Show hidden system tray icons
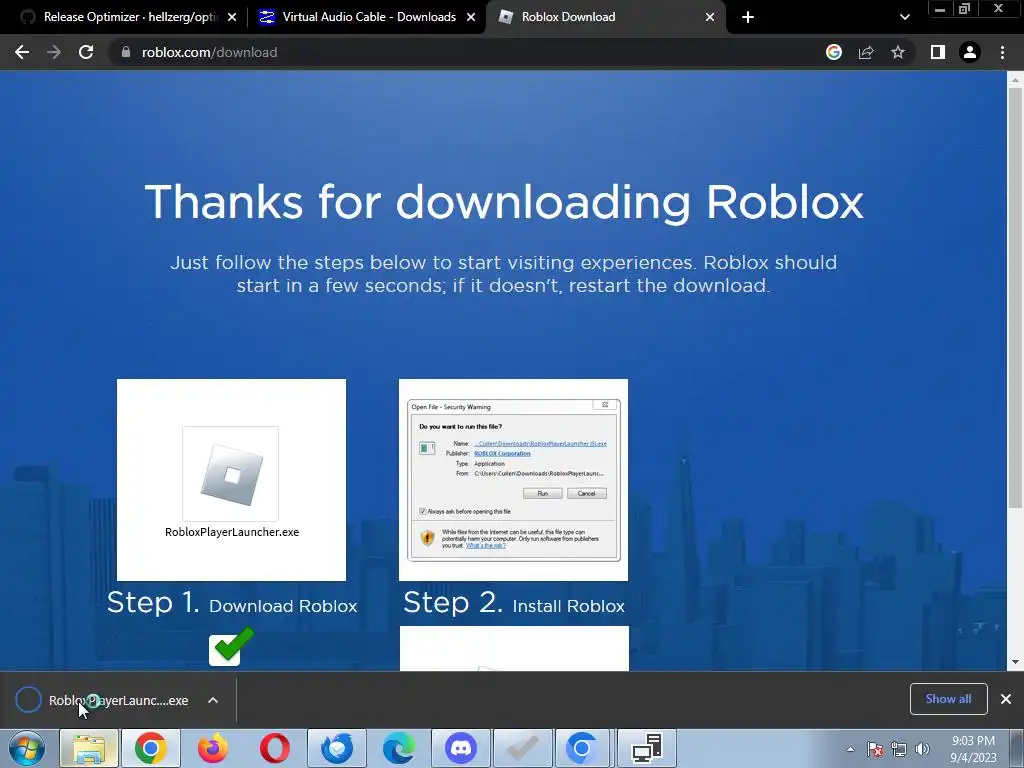The image size is (1024, 768). coord(850,750)
